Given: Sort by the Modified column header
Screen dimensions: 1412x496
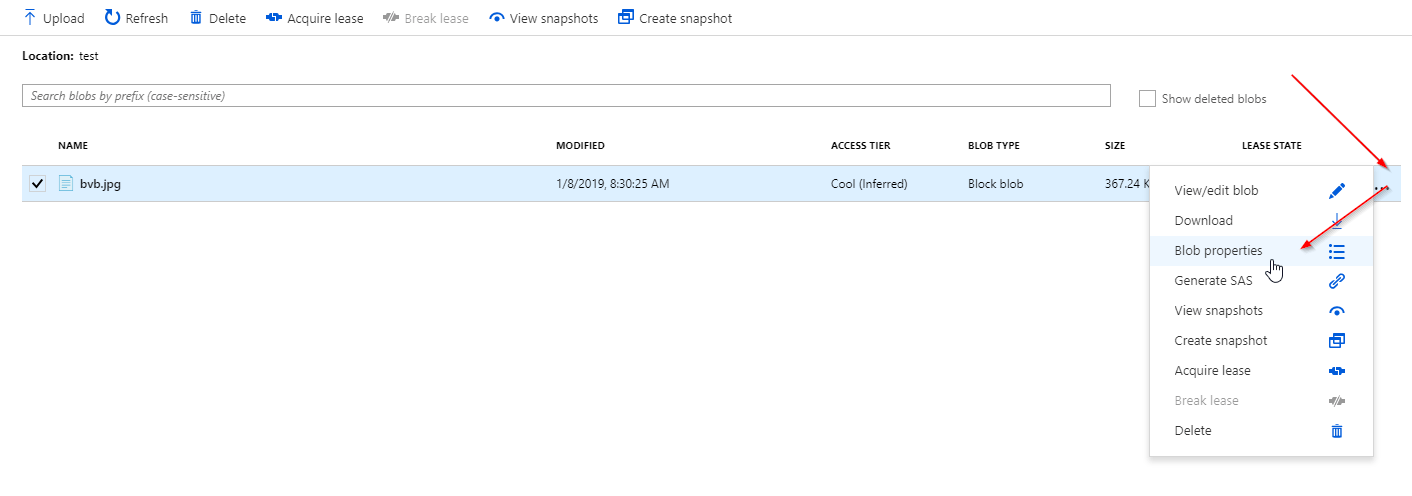Looking at the screenshot, I should tap(580, 146).
